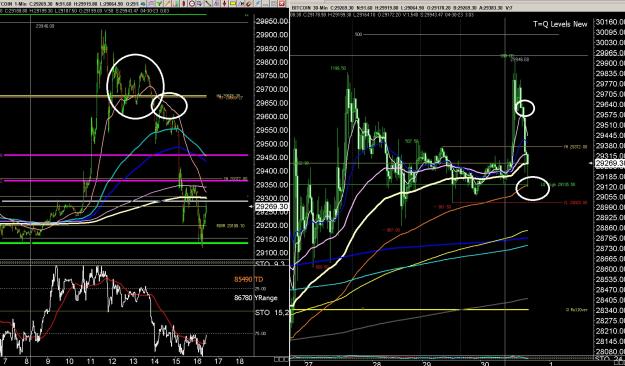
Task: Click hour 12 on the left time axis
Action: [112, 362]
